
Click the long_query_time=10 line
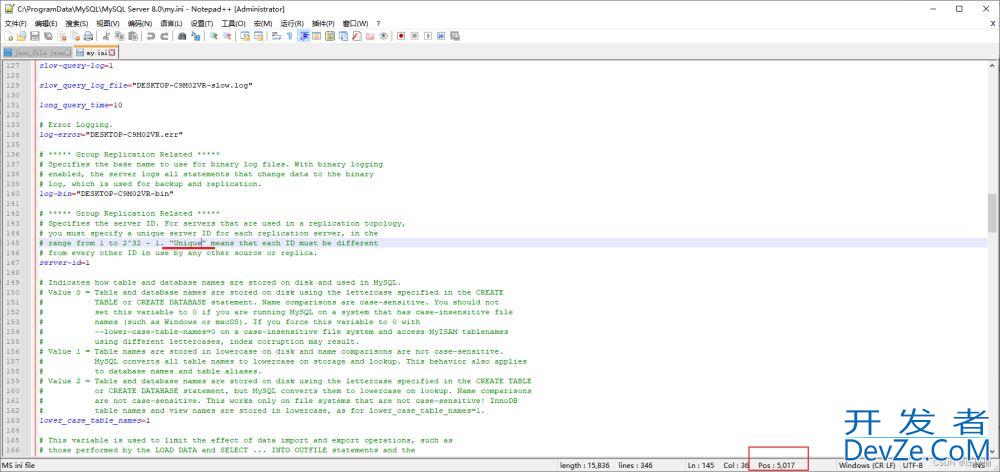[80, 105]
